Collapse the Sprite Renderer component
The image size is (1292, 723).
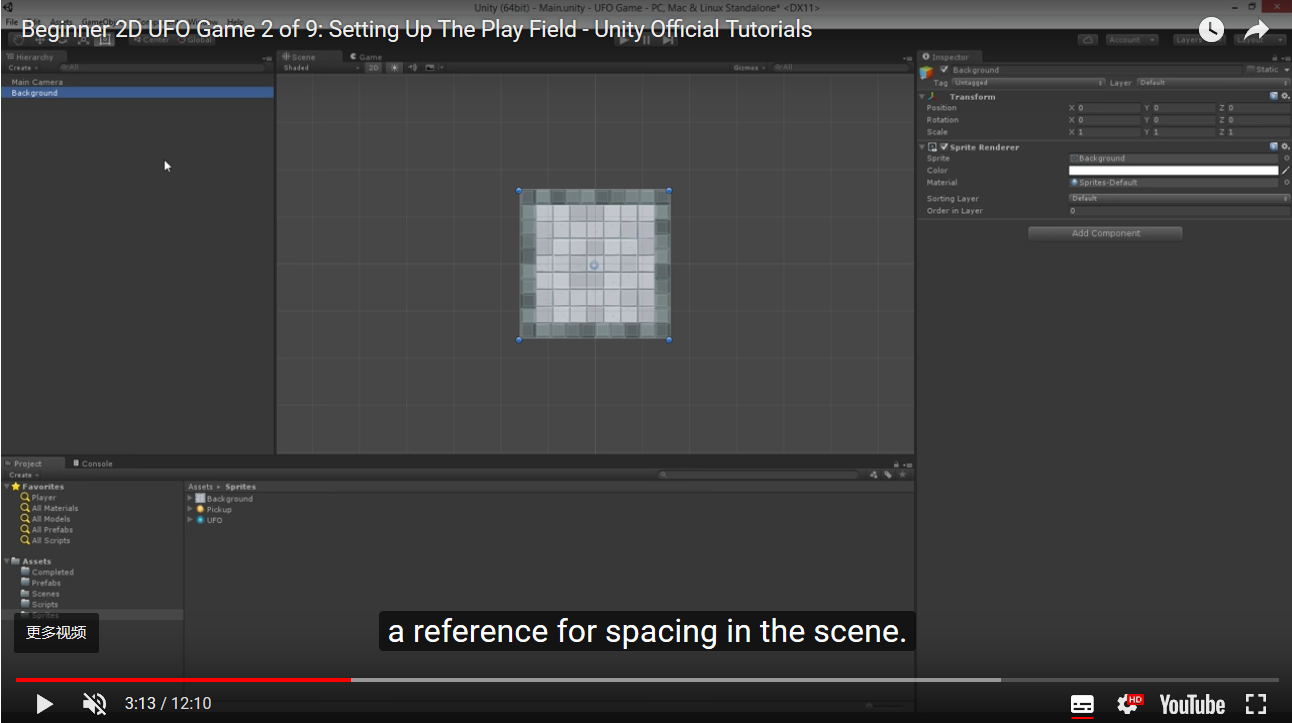[x=922, y=147]
